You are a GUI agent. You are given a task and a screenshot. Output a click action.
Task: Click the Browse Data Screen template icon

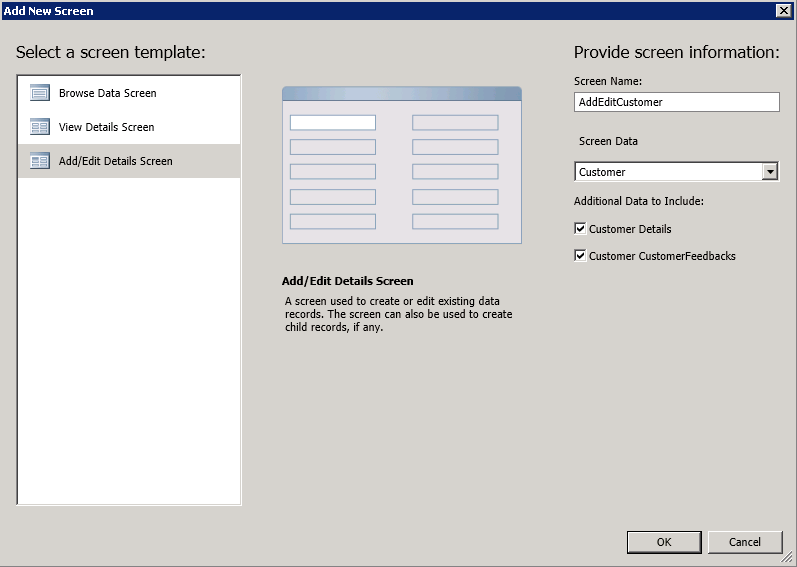tap(40, 93)
